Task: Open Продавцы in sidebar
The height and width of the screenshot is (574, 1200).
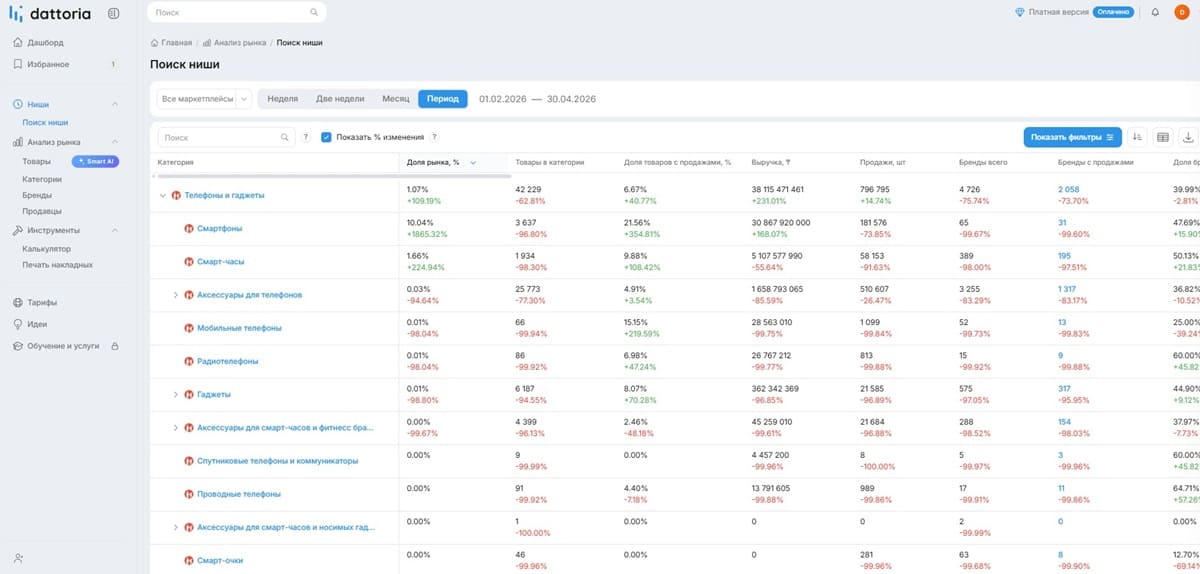Action: (x=42, y=211)
